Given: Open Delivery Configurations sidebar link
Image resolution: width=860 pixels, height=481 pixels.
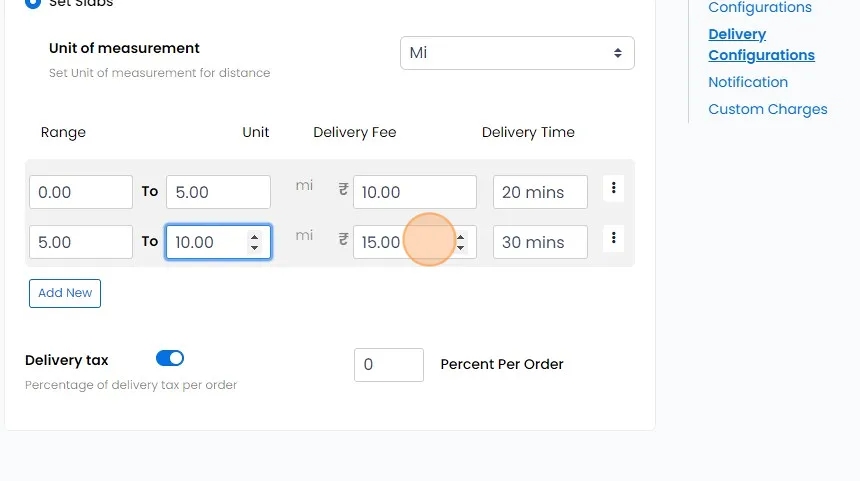Looking at the screenshot, I should point(760,45).
